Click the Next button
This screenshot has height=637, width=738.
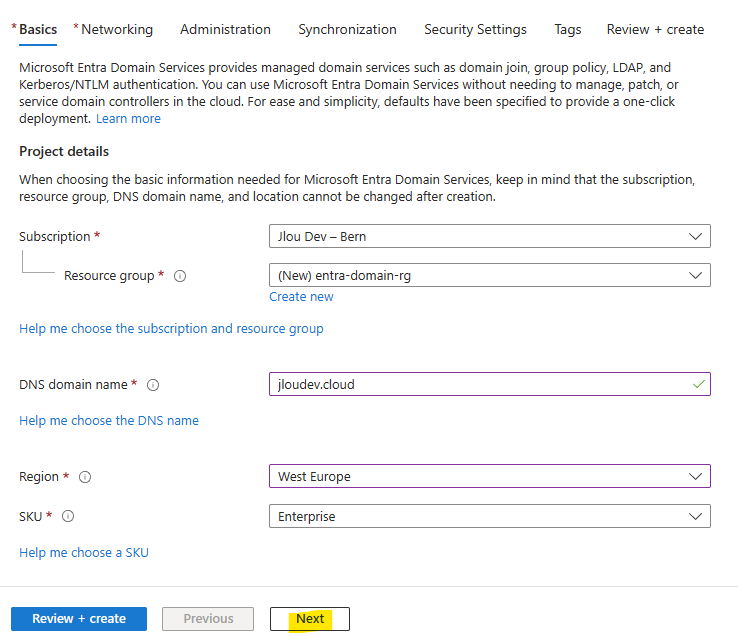pyautogui.click(x=310, y=619)
